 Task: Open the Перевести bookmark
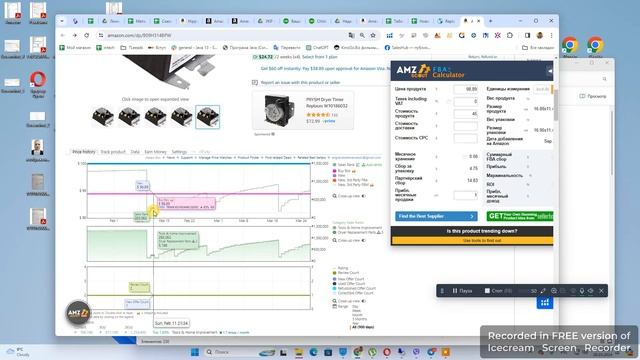[287, 48]
